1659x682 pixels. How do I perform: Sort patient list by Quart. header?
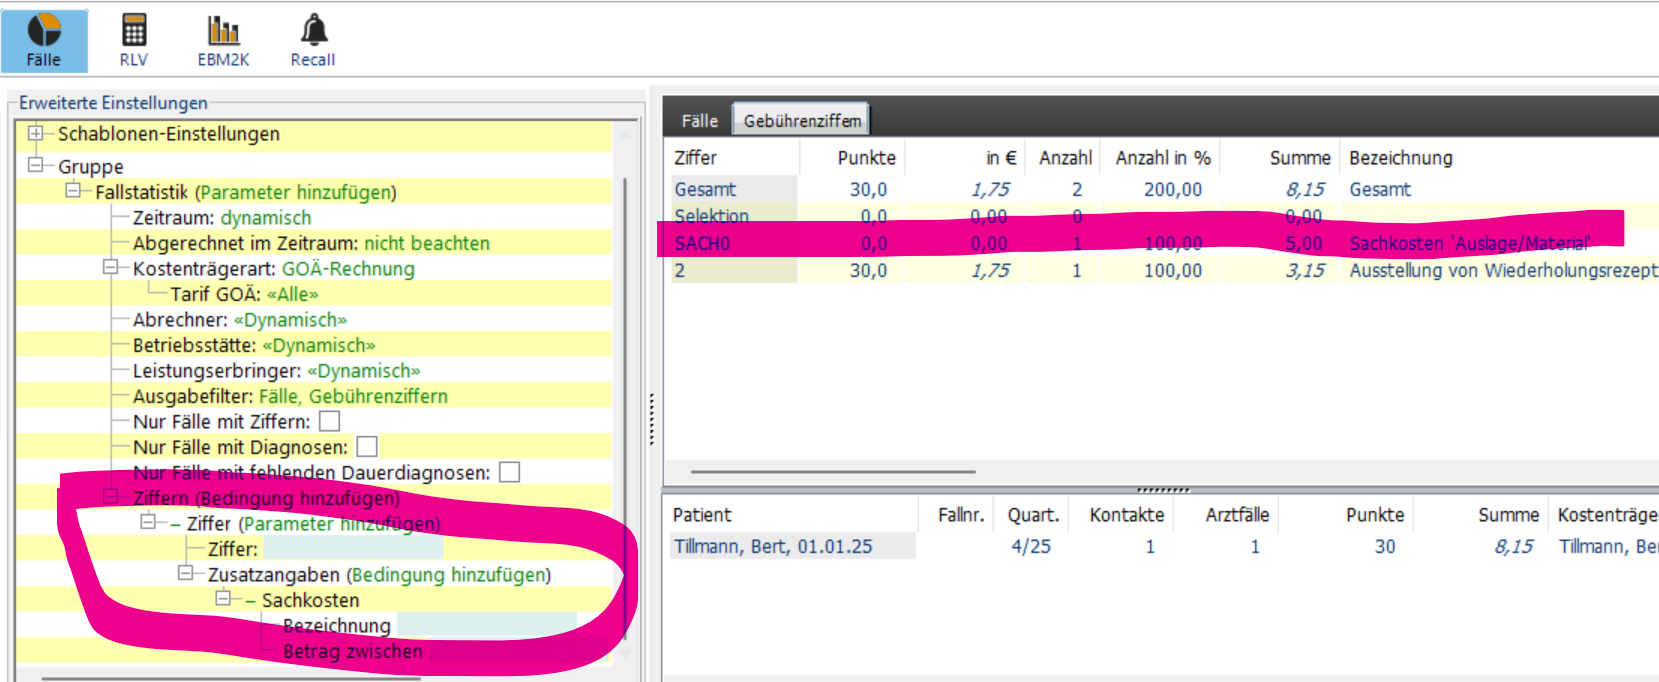[1032, 515]
